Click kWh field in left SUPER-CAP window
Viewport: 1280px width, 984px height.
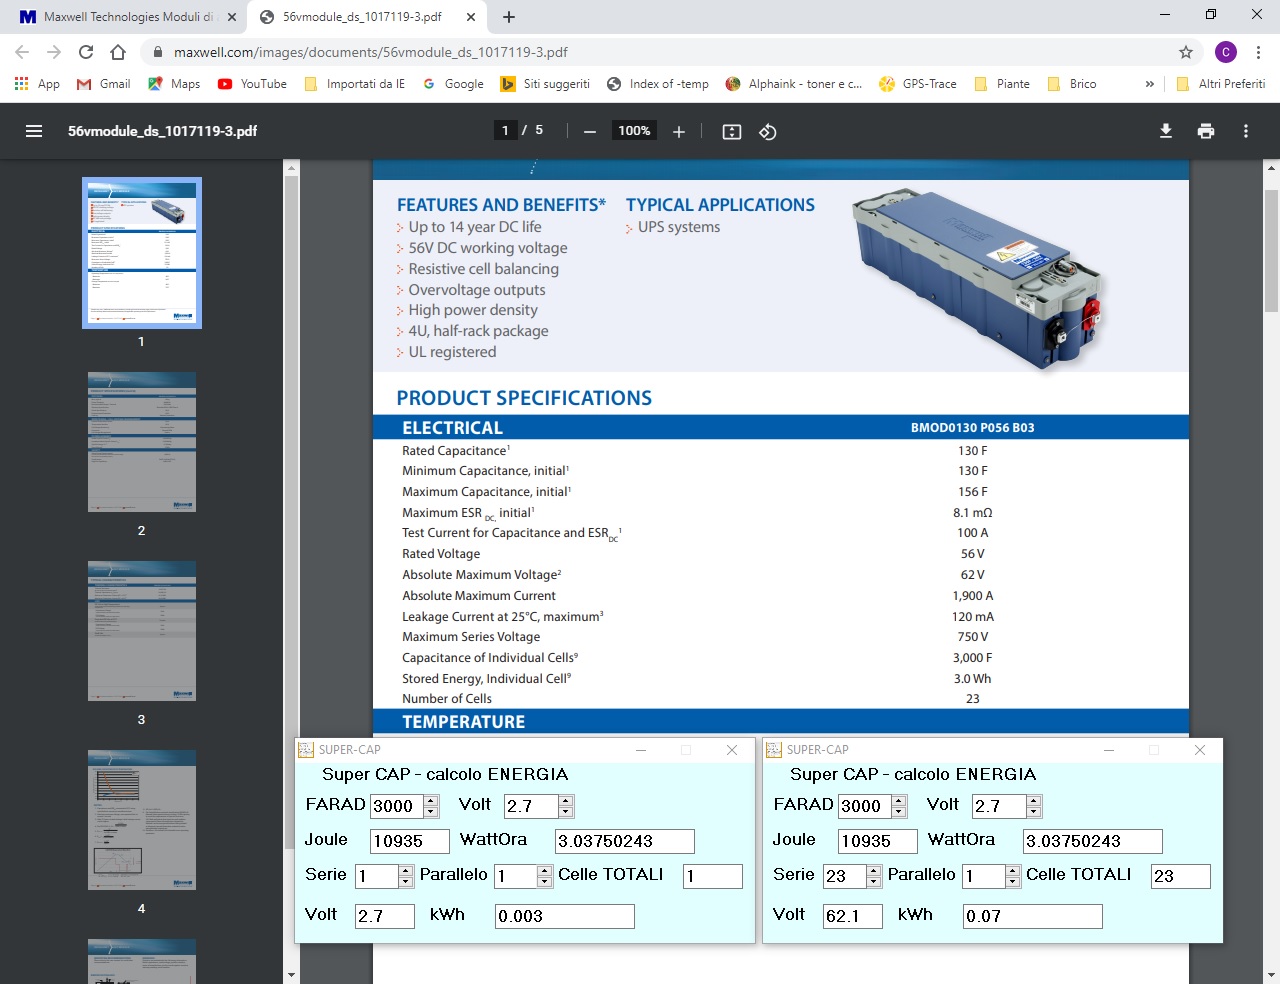click(x=565, y=916)
